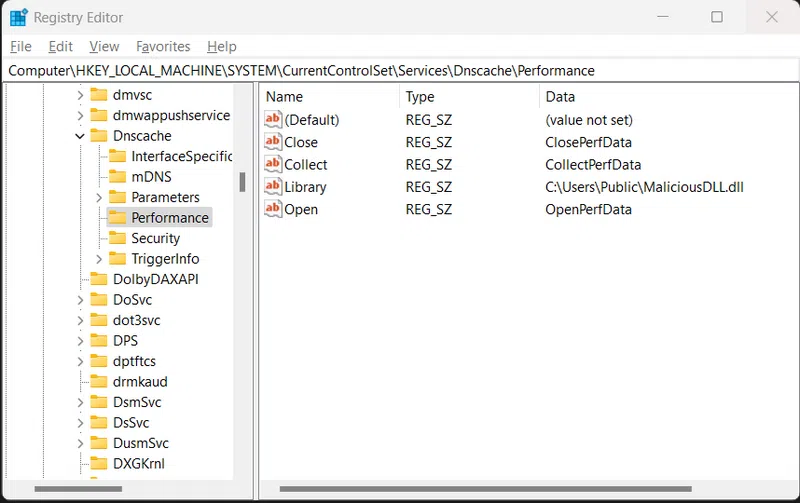This screenshot has height=503, width=800.
Task: Click the Security folder icon
Action: pos(117,238)
